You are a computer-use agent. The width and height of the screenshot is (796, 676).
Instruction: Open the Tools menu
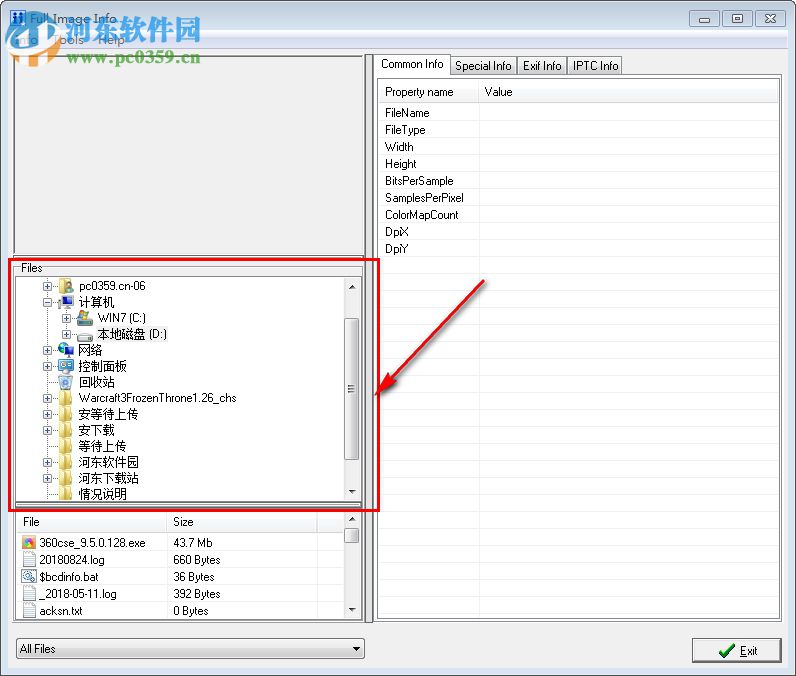pyautogui.click(x=69, y=40)
